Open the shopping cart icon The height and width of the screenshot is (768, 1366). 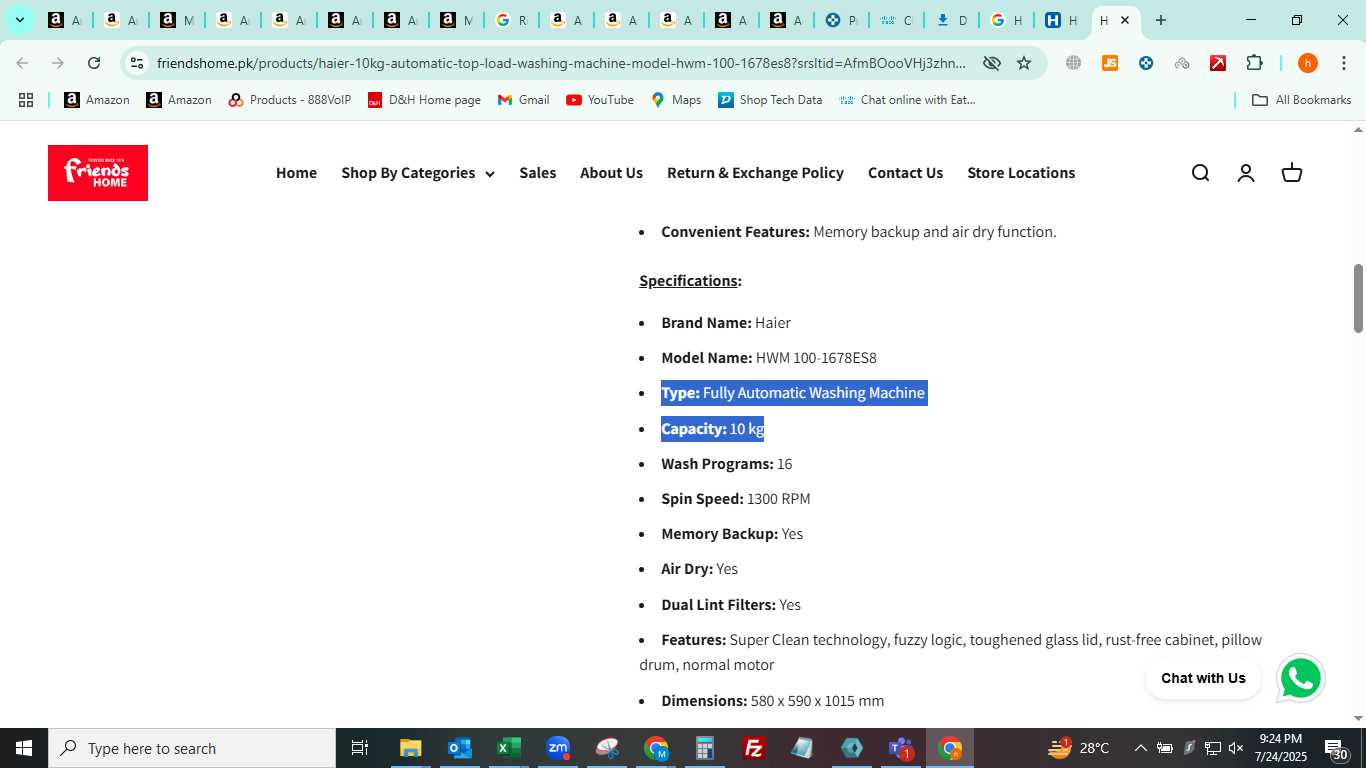(x=1292, y=173)
